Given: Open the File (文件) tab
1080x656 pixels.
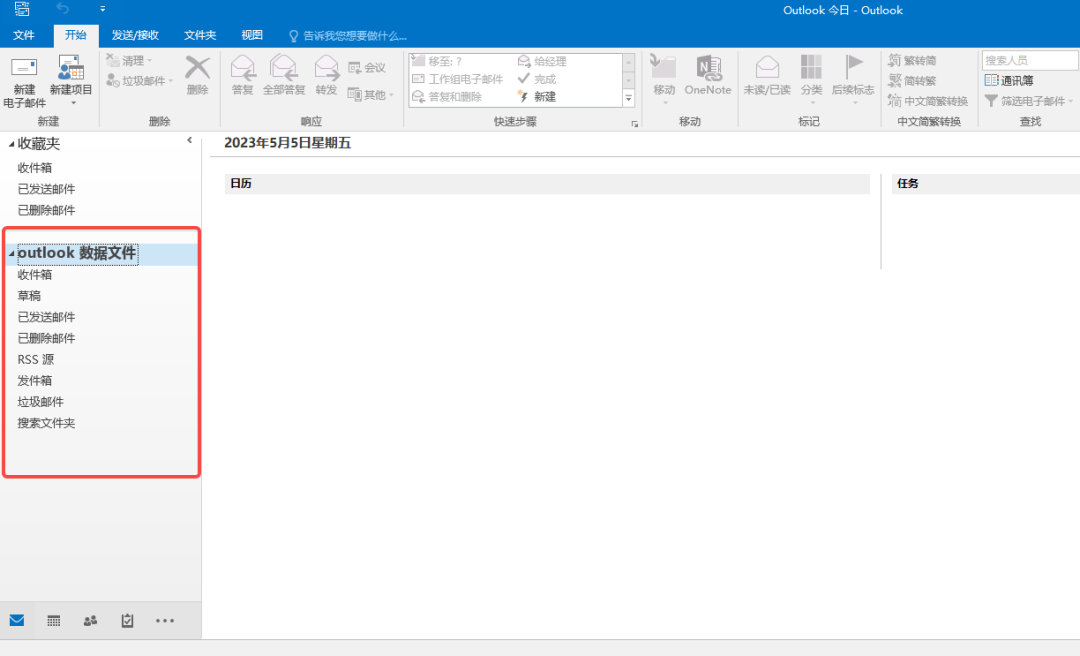Looking at the screenshot, I should click(x=24, y=35).
